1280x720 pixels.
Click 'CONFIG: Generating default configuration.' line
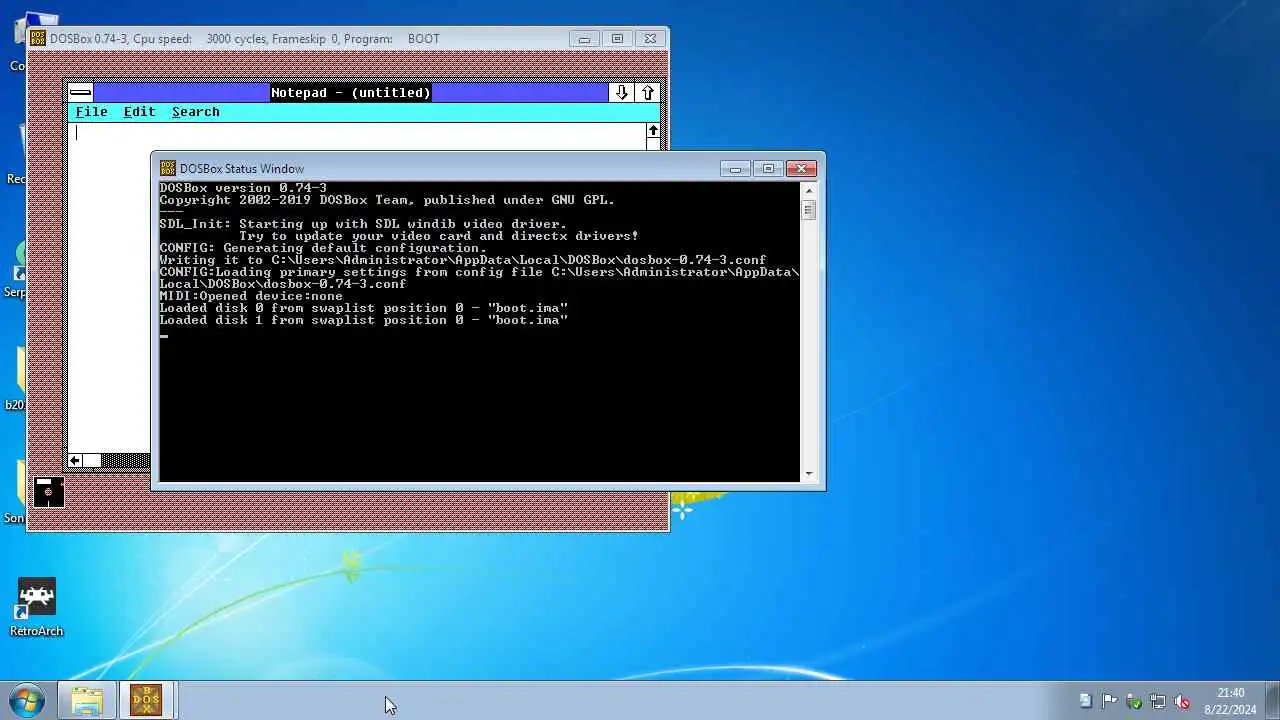tap(322, 248)
